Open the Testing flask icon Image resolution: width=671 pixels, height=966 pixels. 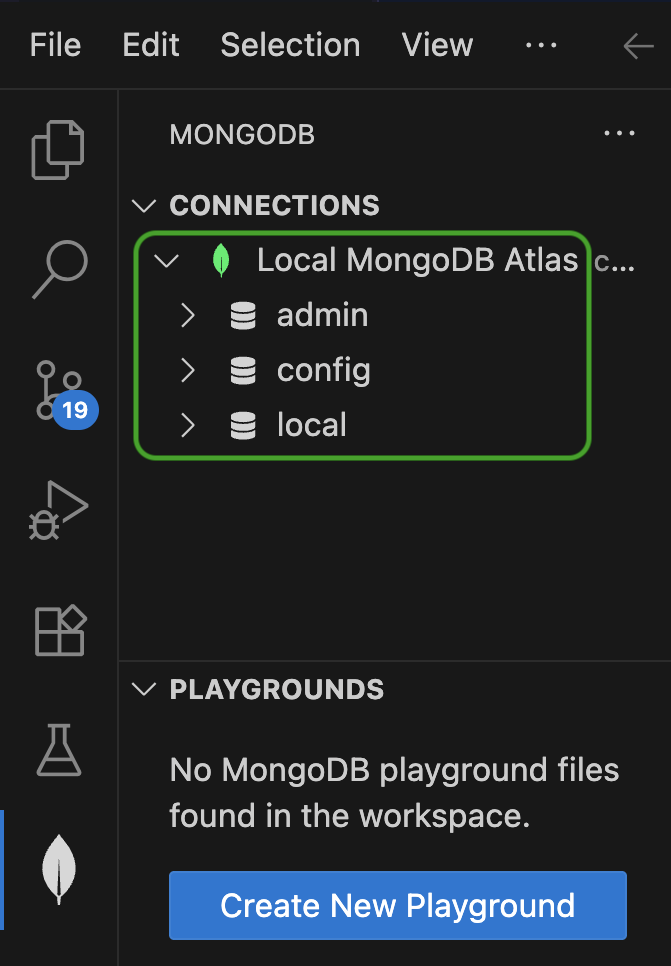pyautogui.click(x=59, y=750)
